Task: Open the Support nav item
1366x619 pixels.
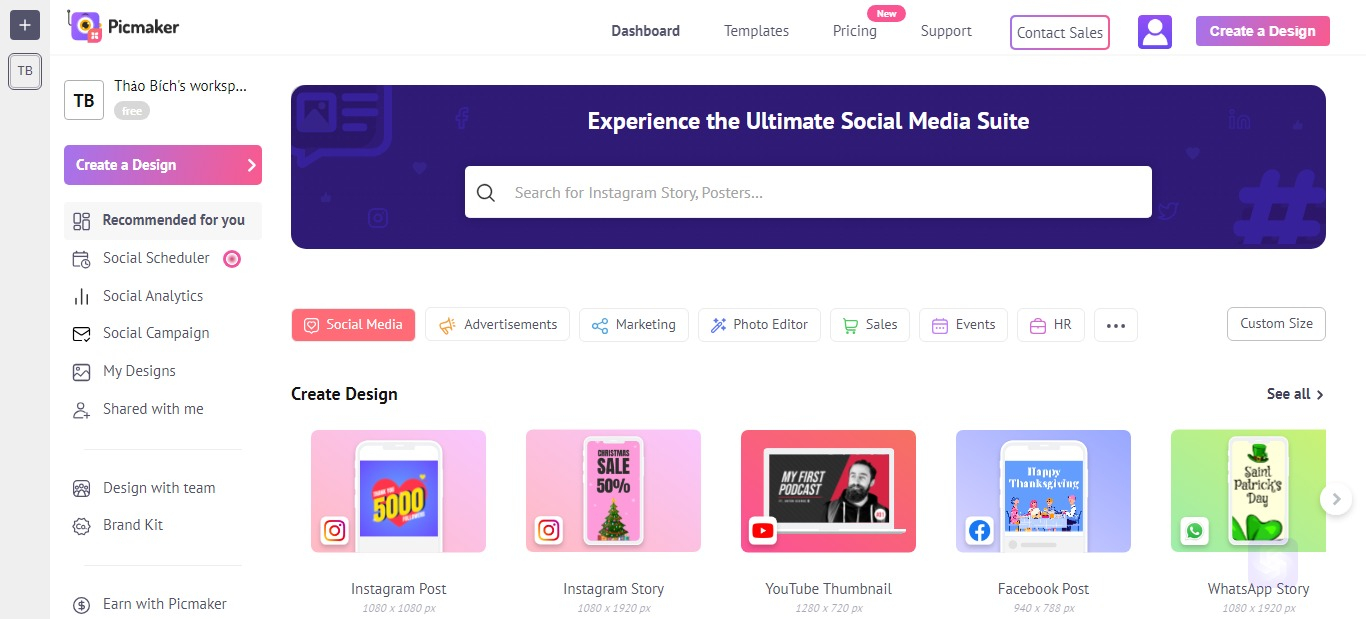Action: point(946,31)
